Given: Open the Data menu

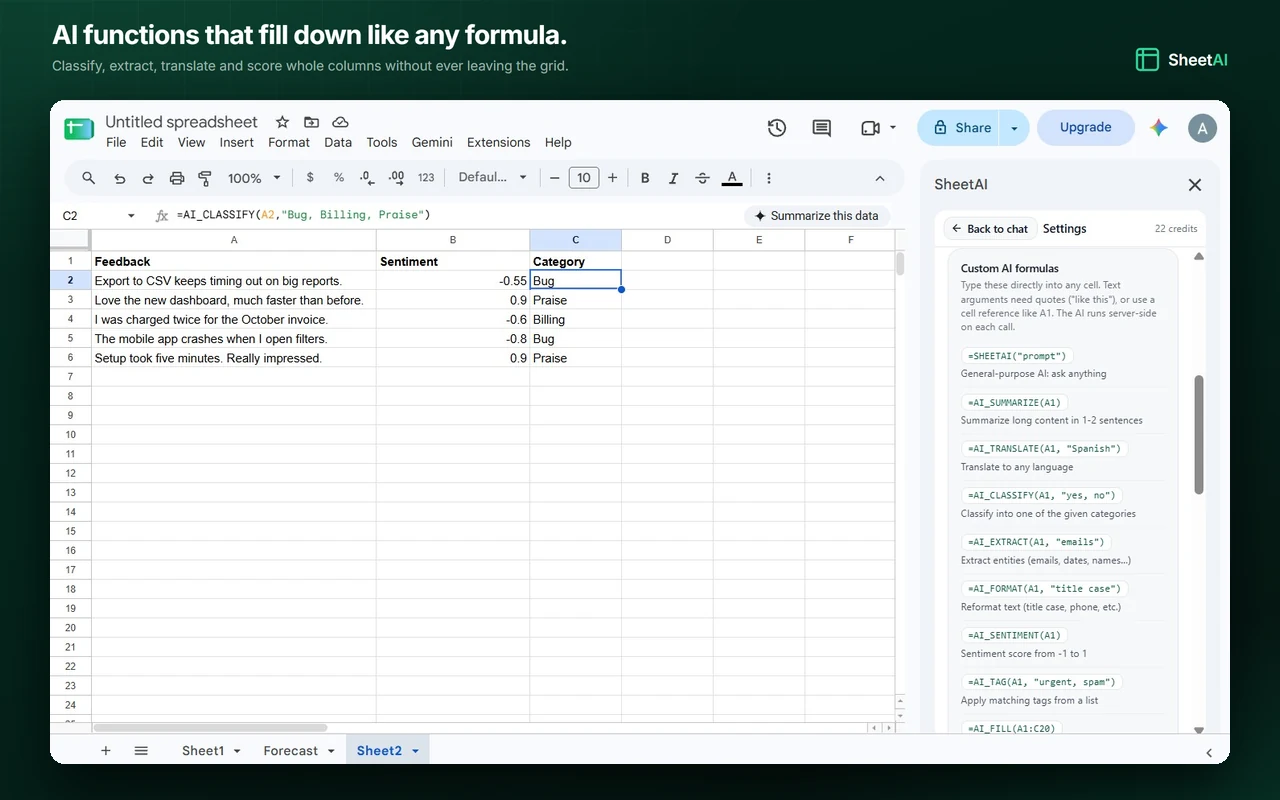Looking at the screenshot, I should pos(338,142).
